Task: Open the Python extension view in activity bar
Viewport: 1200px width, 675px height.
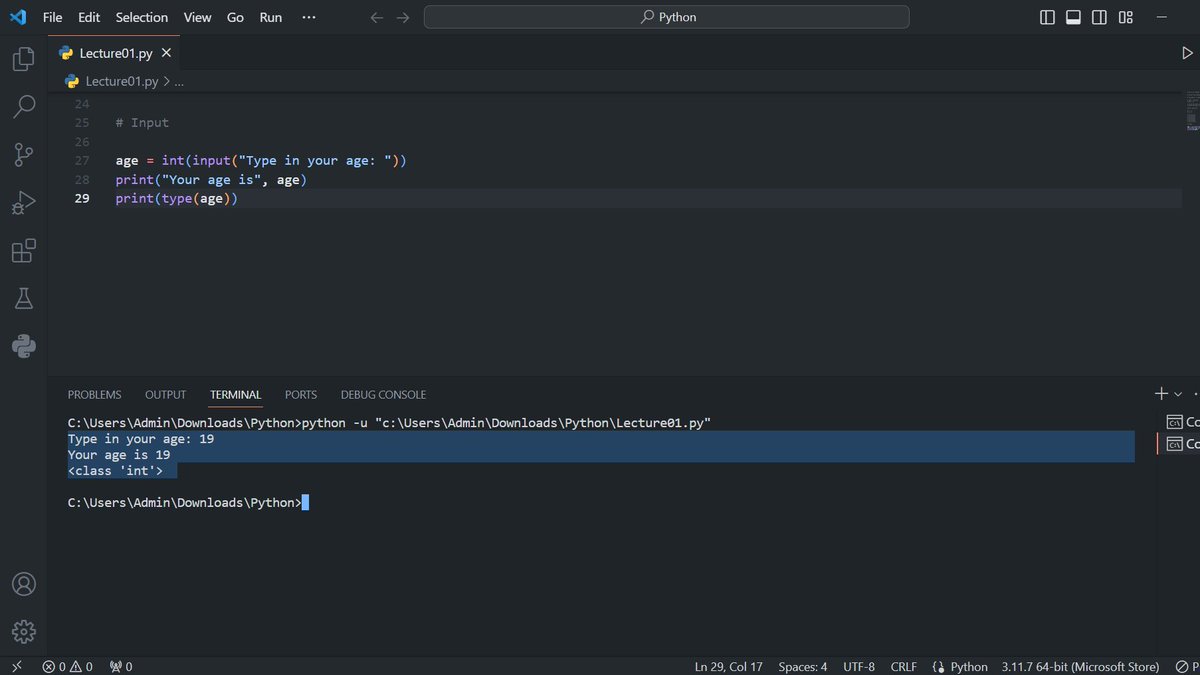Action: pos(24,346)
